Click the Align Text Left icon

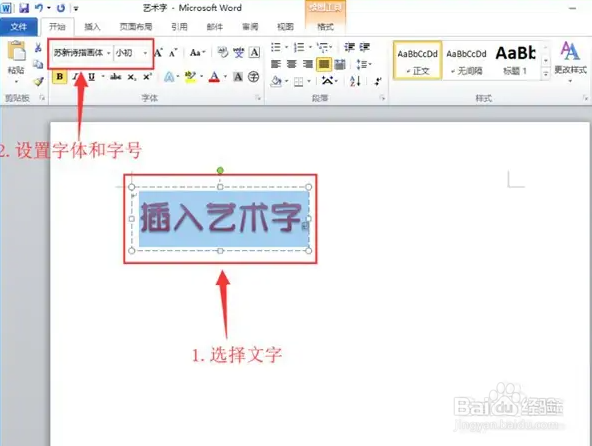(x=276, y=64)
